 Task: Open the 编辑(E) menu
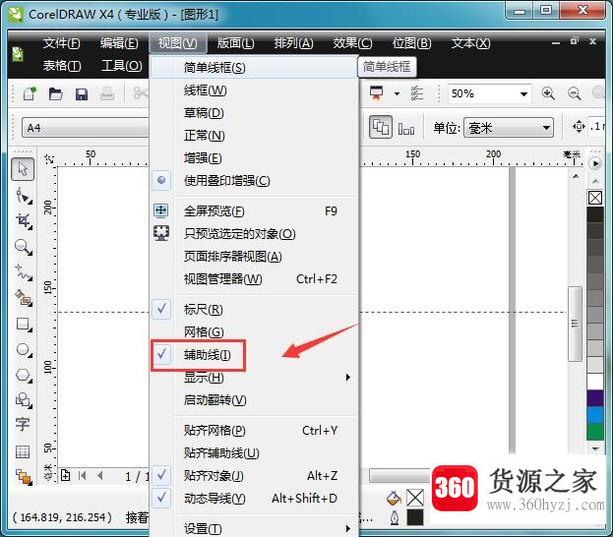(119, 43)
